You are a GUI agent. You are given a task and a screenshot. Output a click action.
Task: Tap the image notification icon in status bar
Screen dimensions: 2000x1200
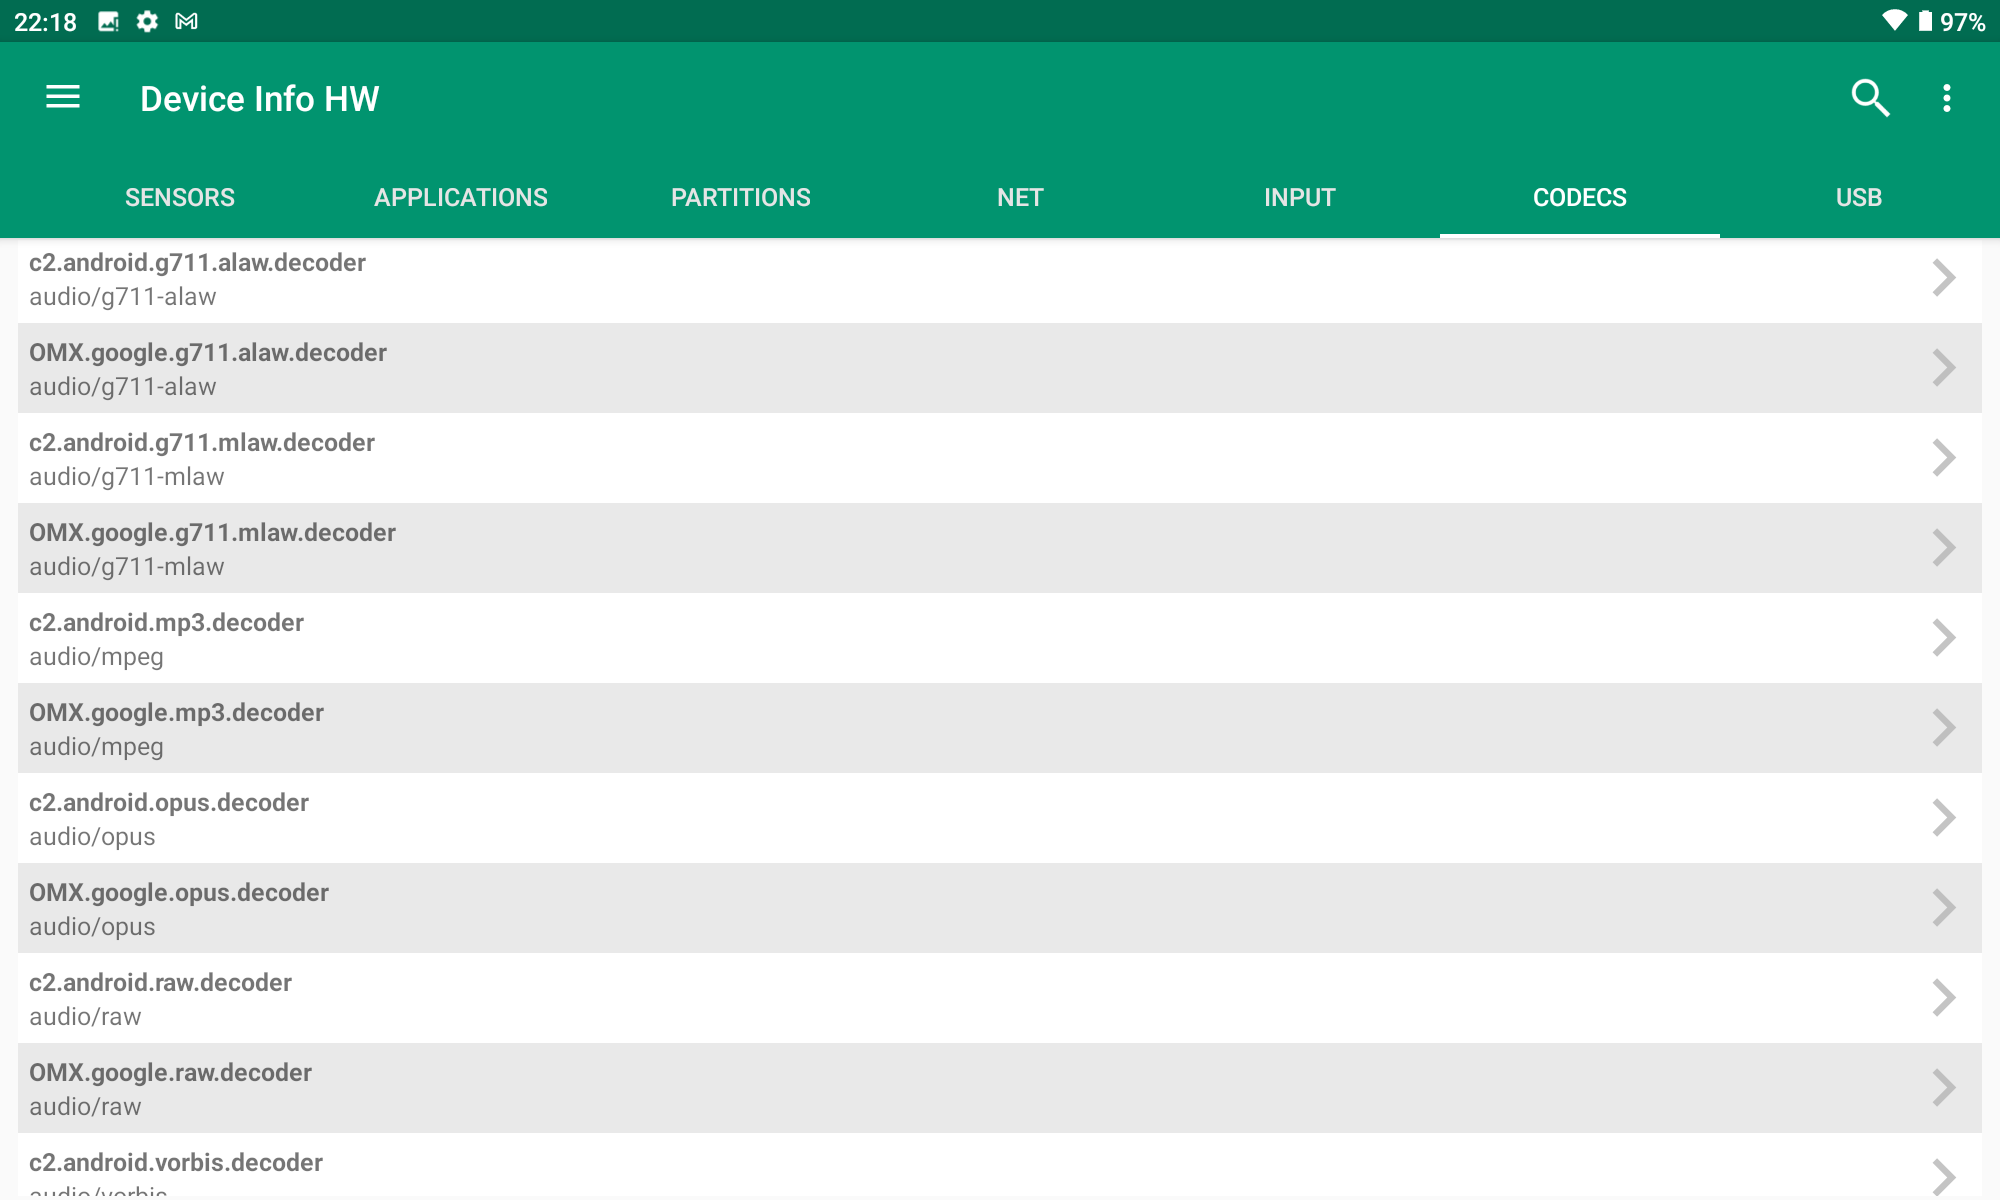[108, 21]
